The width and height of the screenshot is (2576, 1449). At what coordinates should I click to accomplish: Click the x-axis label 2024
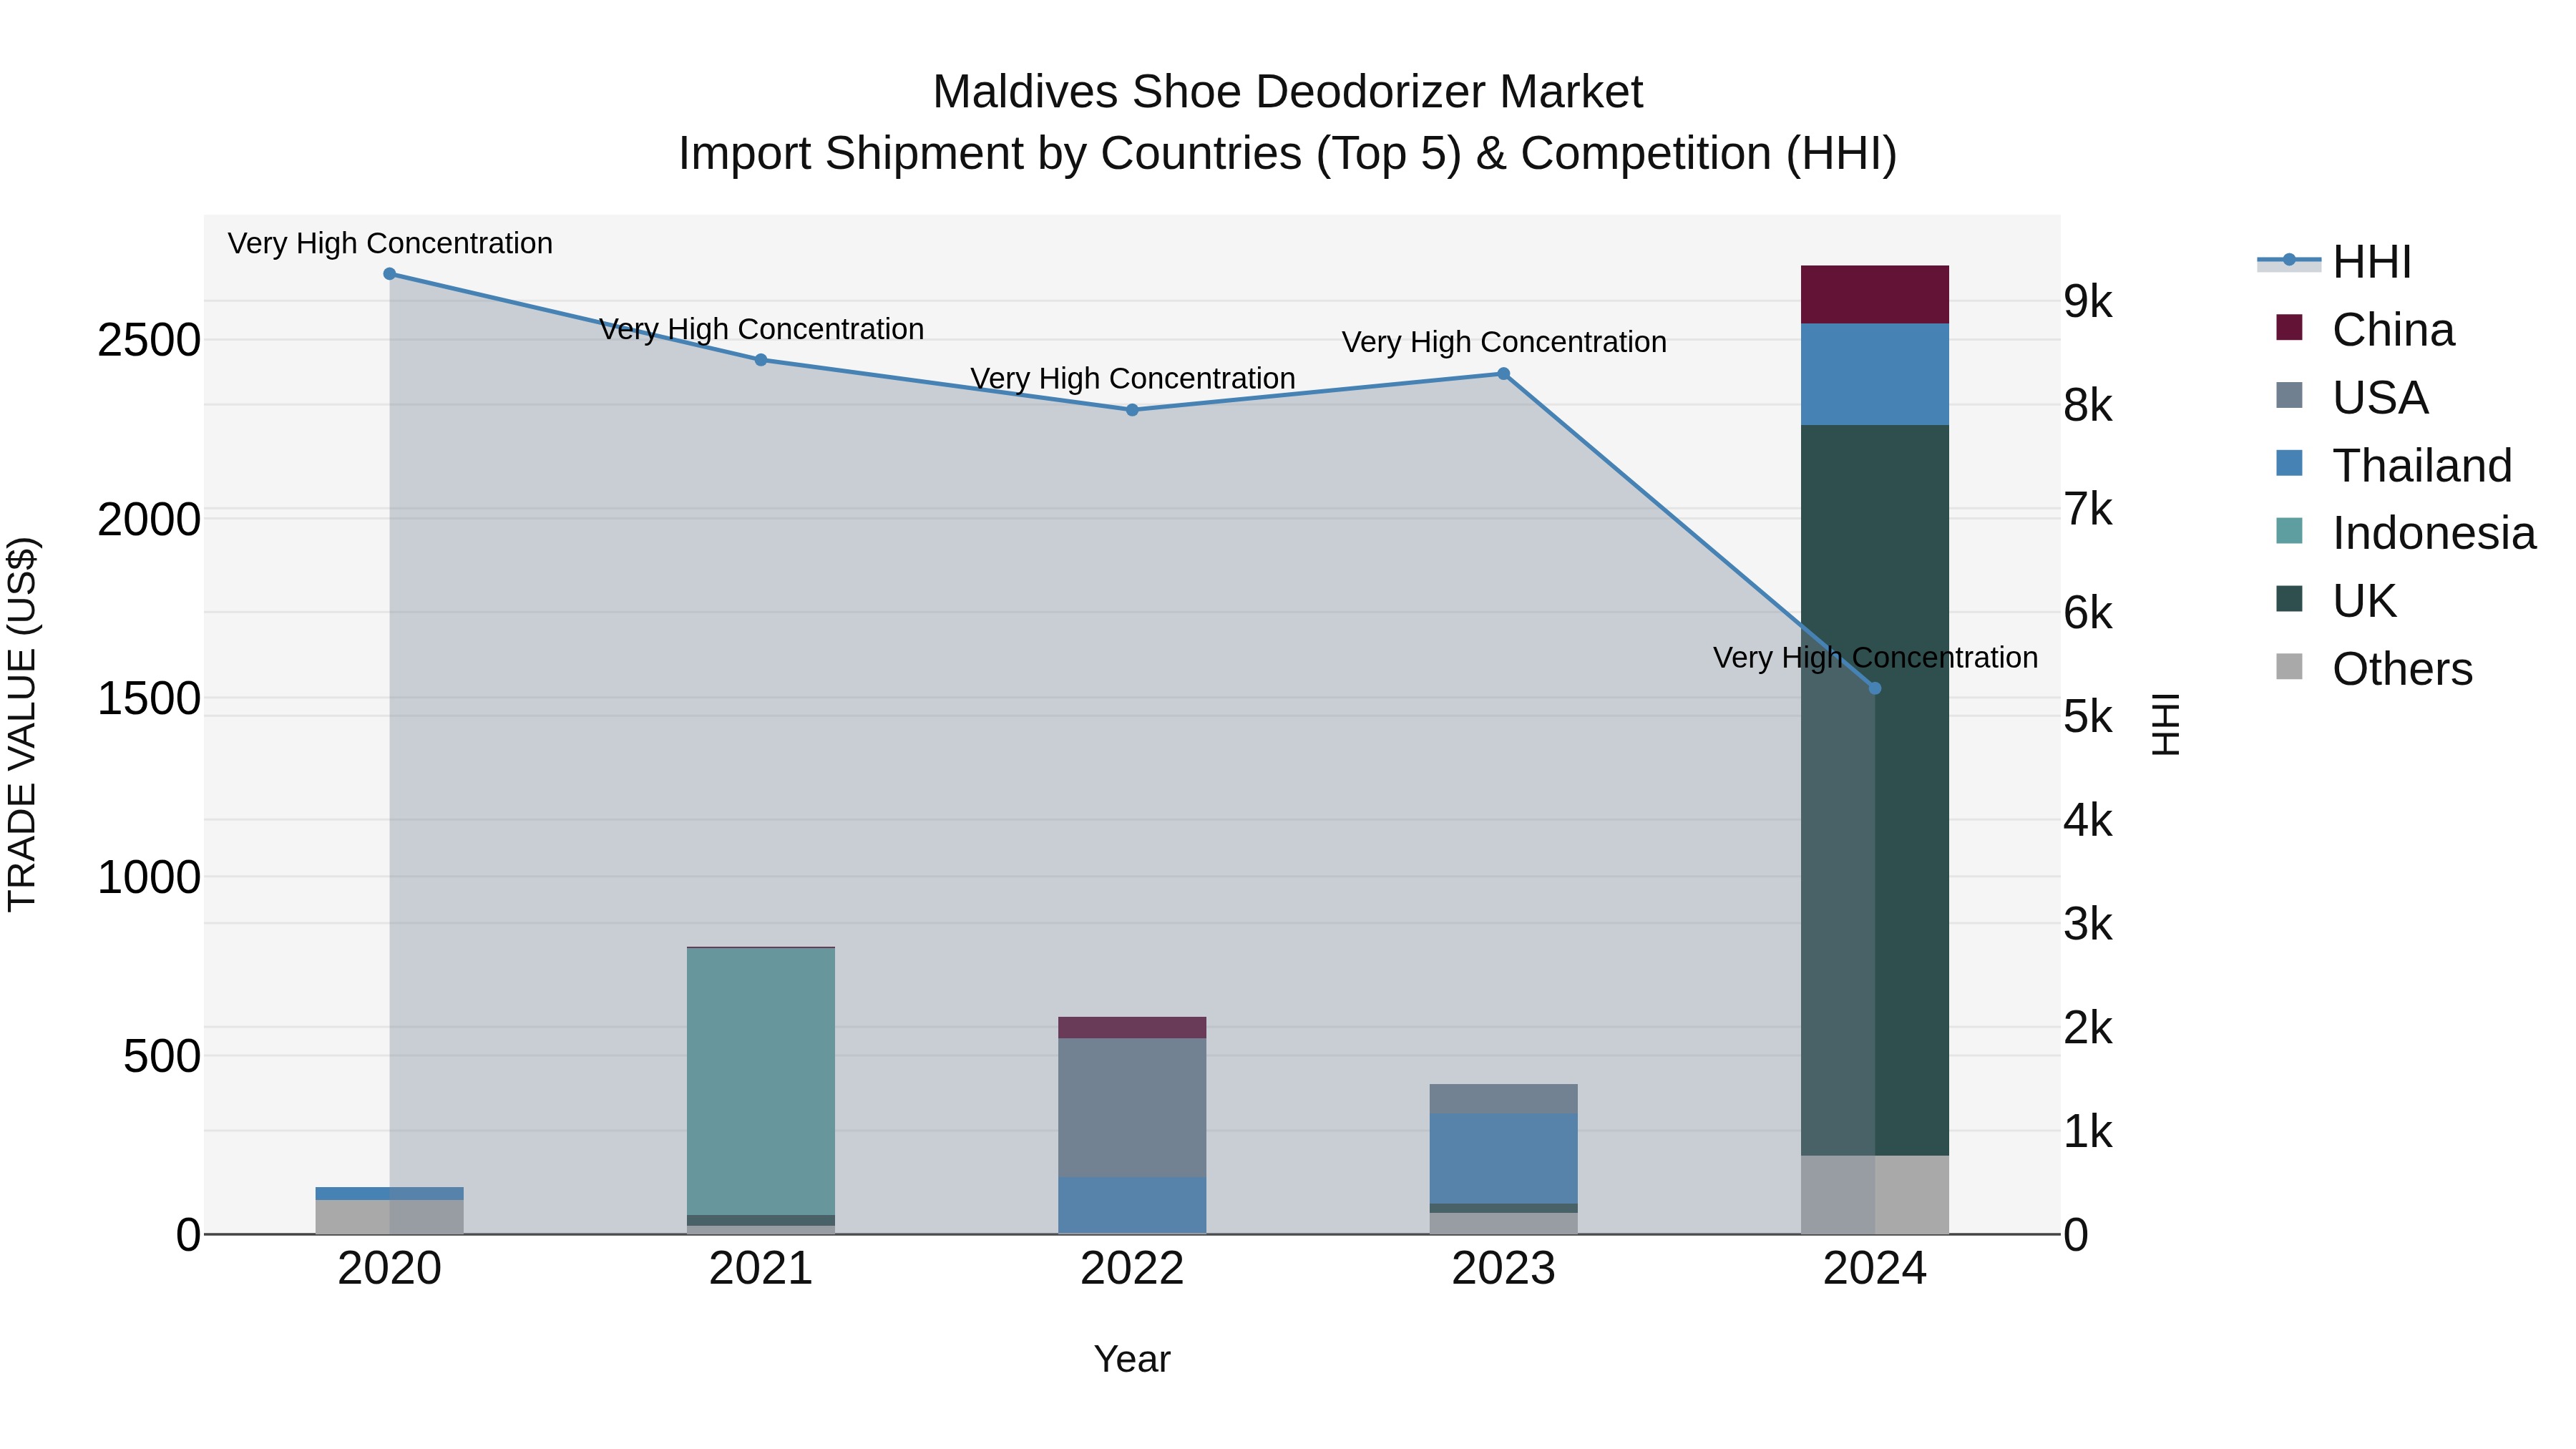click(1875, 1269)
